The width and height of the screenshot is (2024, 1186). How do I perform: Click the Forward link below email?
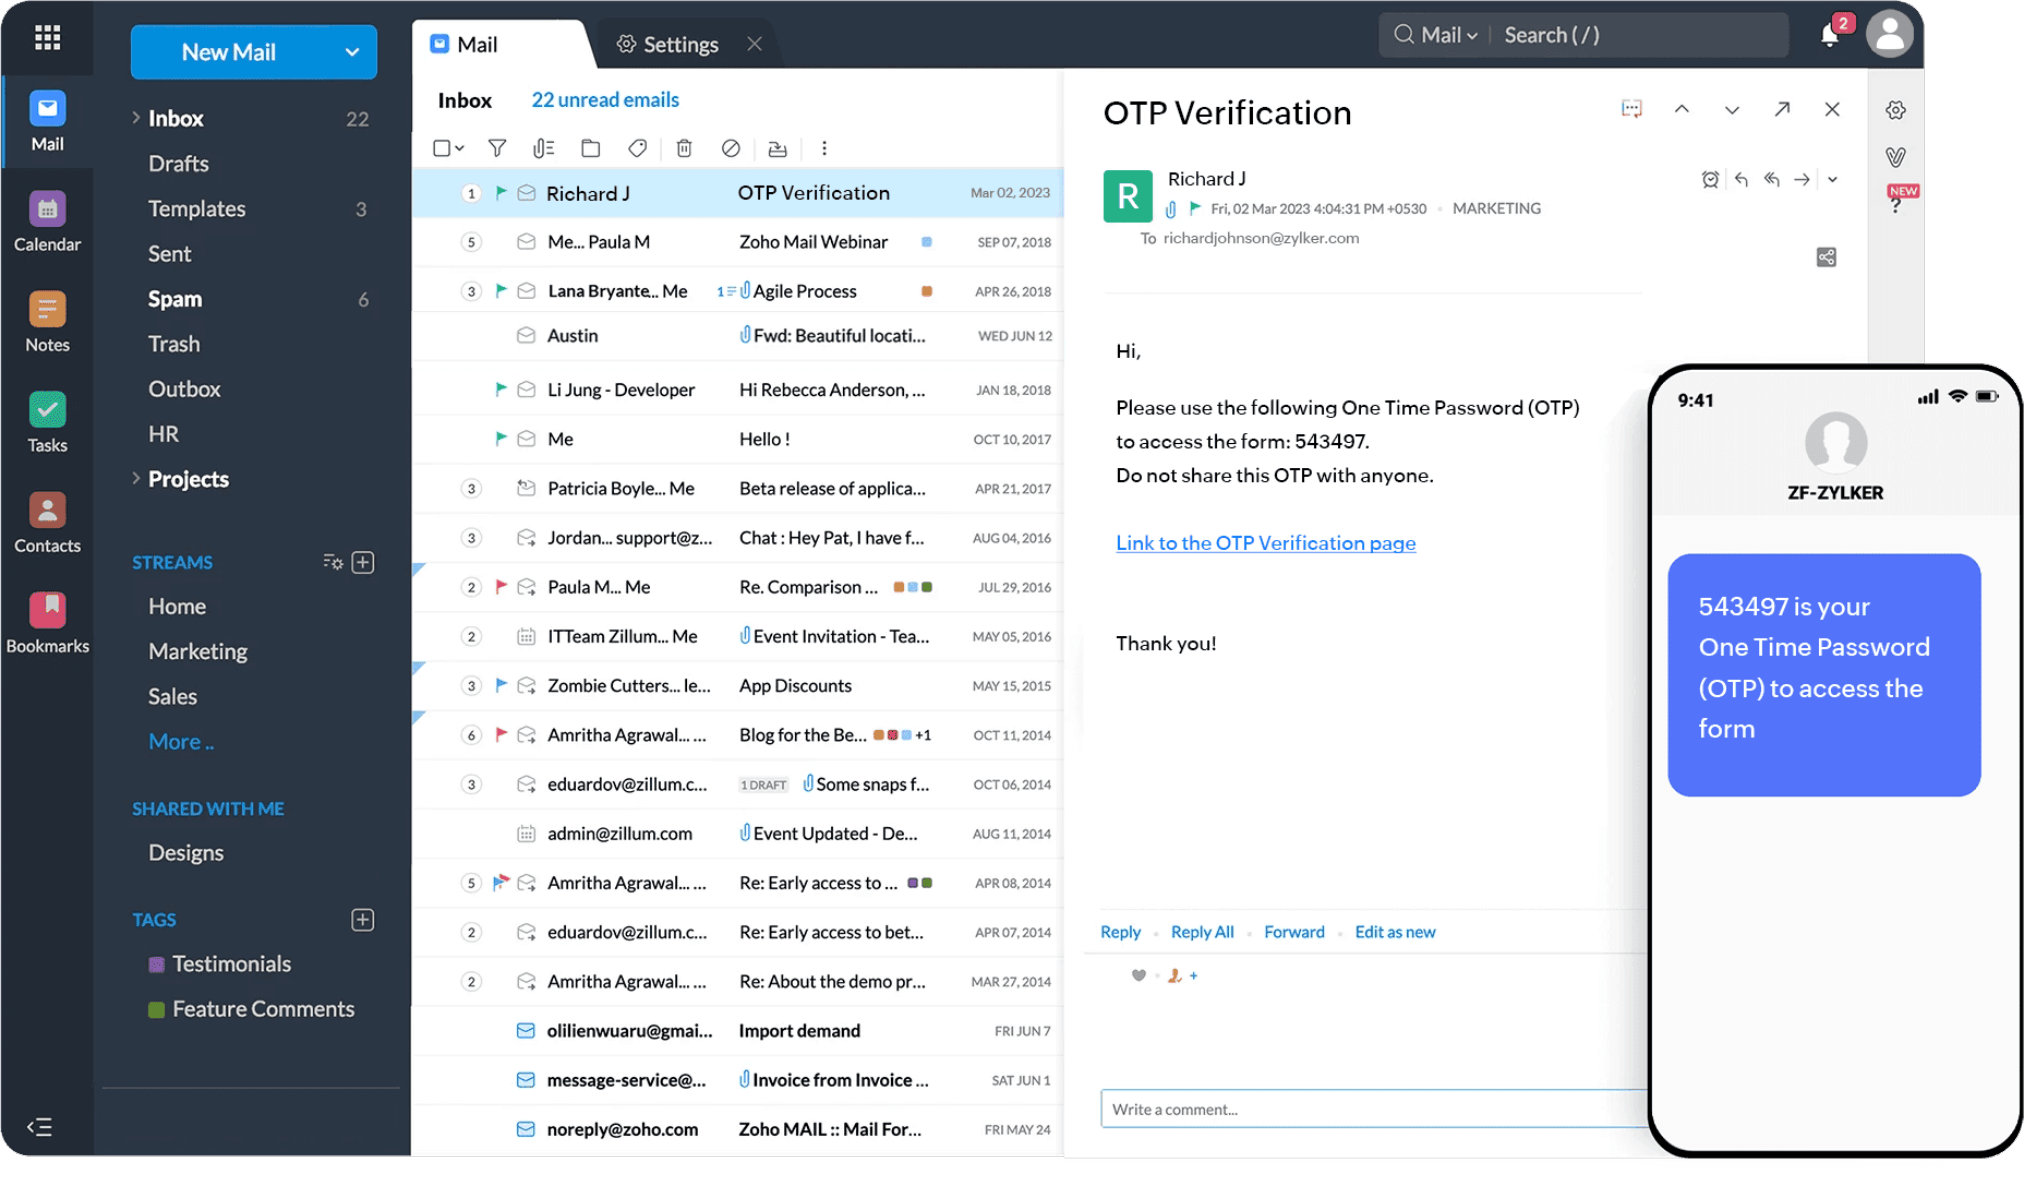(1294, 931)
